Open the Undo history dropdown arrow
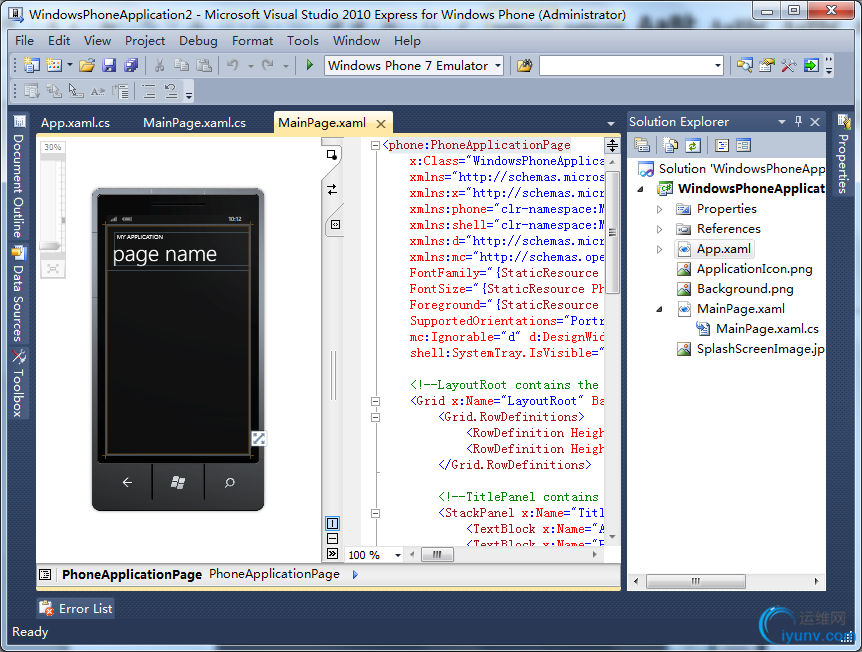The height and width of the screenshot is (652, 862). [251, 66]
